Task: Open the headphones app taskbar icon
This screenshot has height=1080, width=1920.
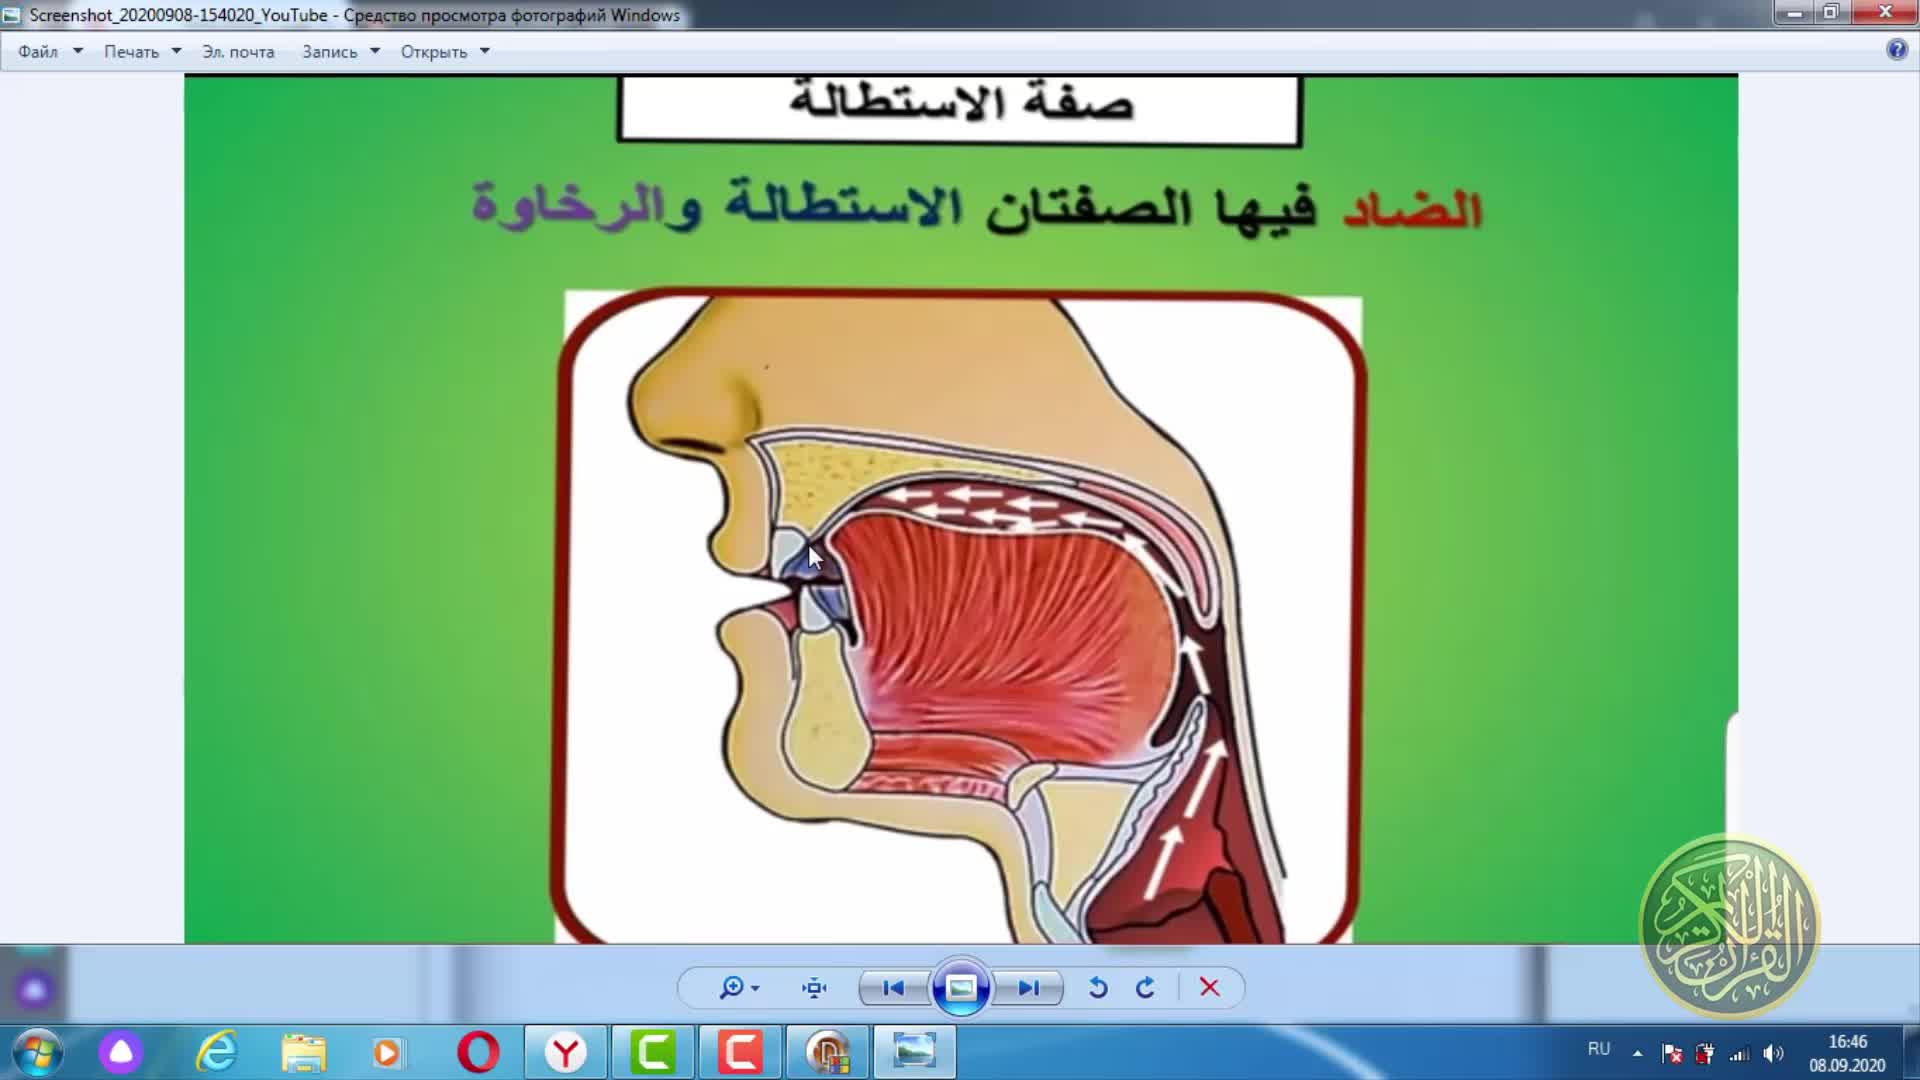Action: click(x=827, y=1053)
